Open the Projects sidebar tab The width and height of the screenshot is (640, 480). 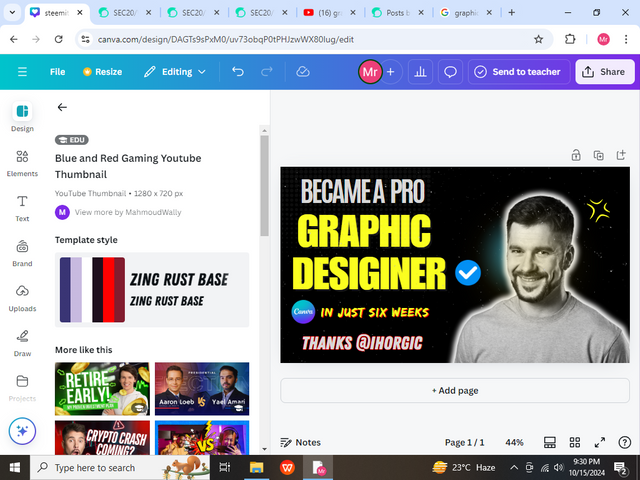tap(22, 388)
